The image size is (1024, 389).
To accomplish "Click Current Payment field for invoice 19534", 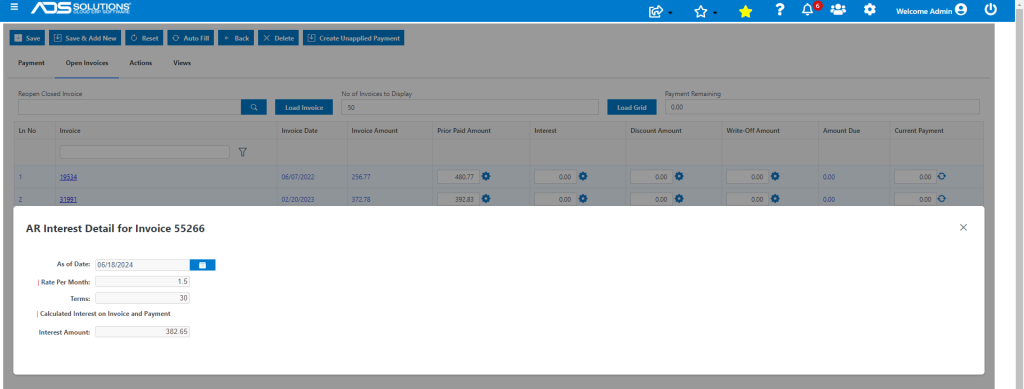I will [x=915, y=176].
